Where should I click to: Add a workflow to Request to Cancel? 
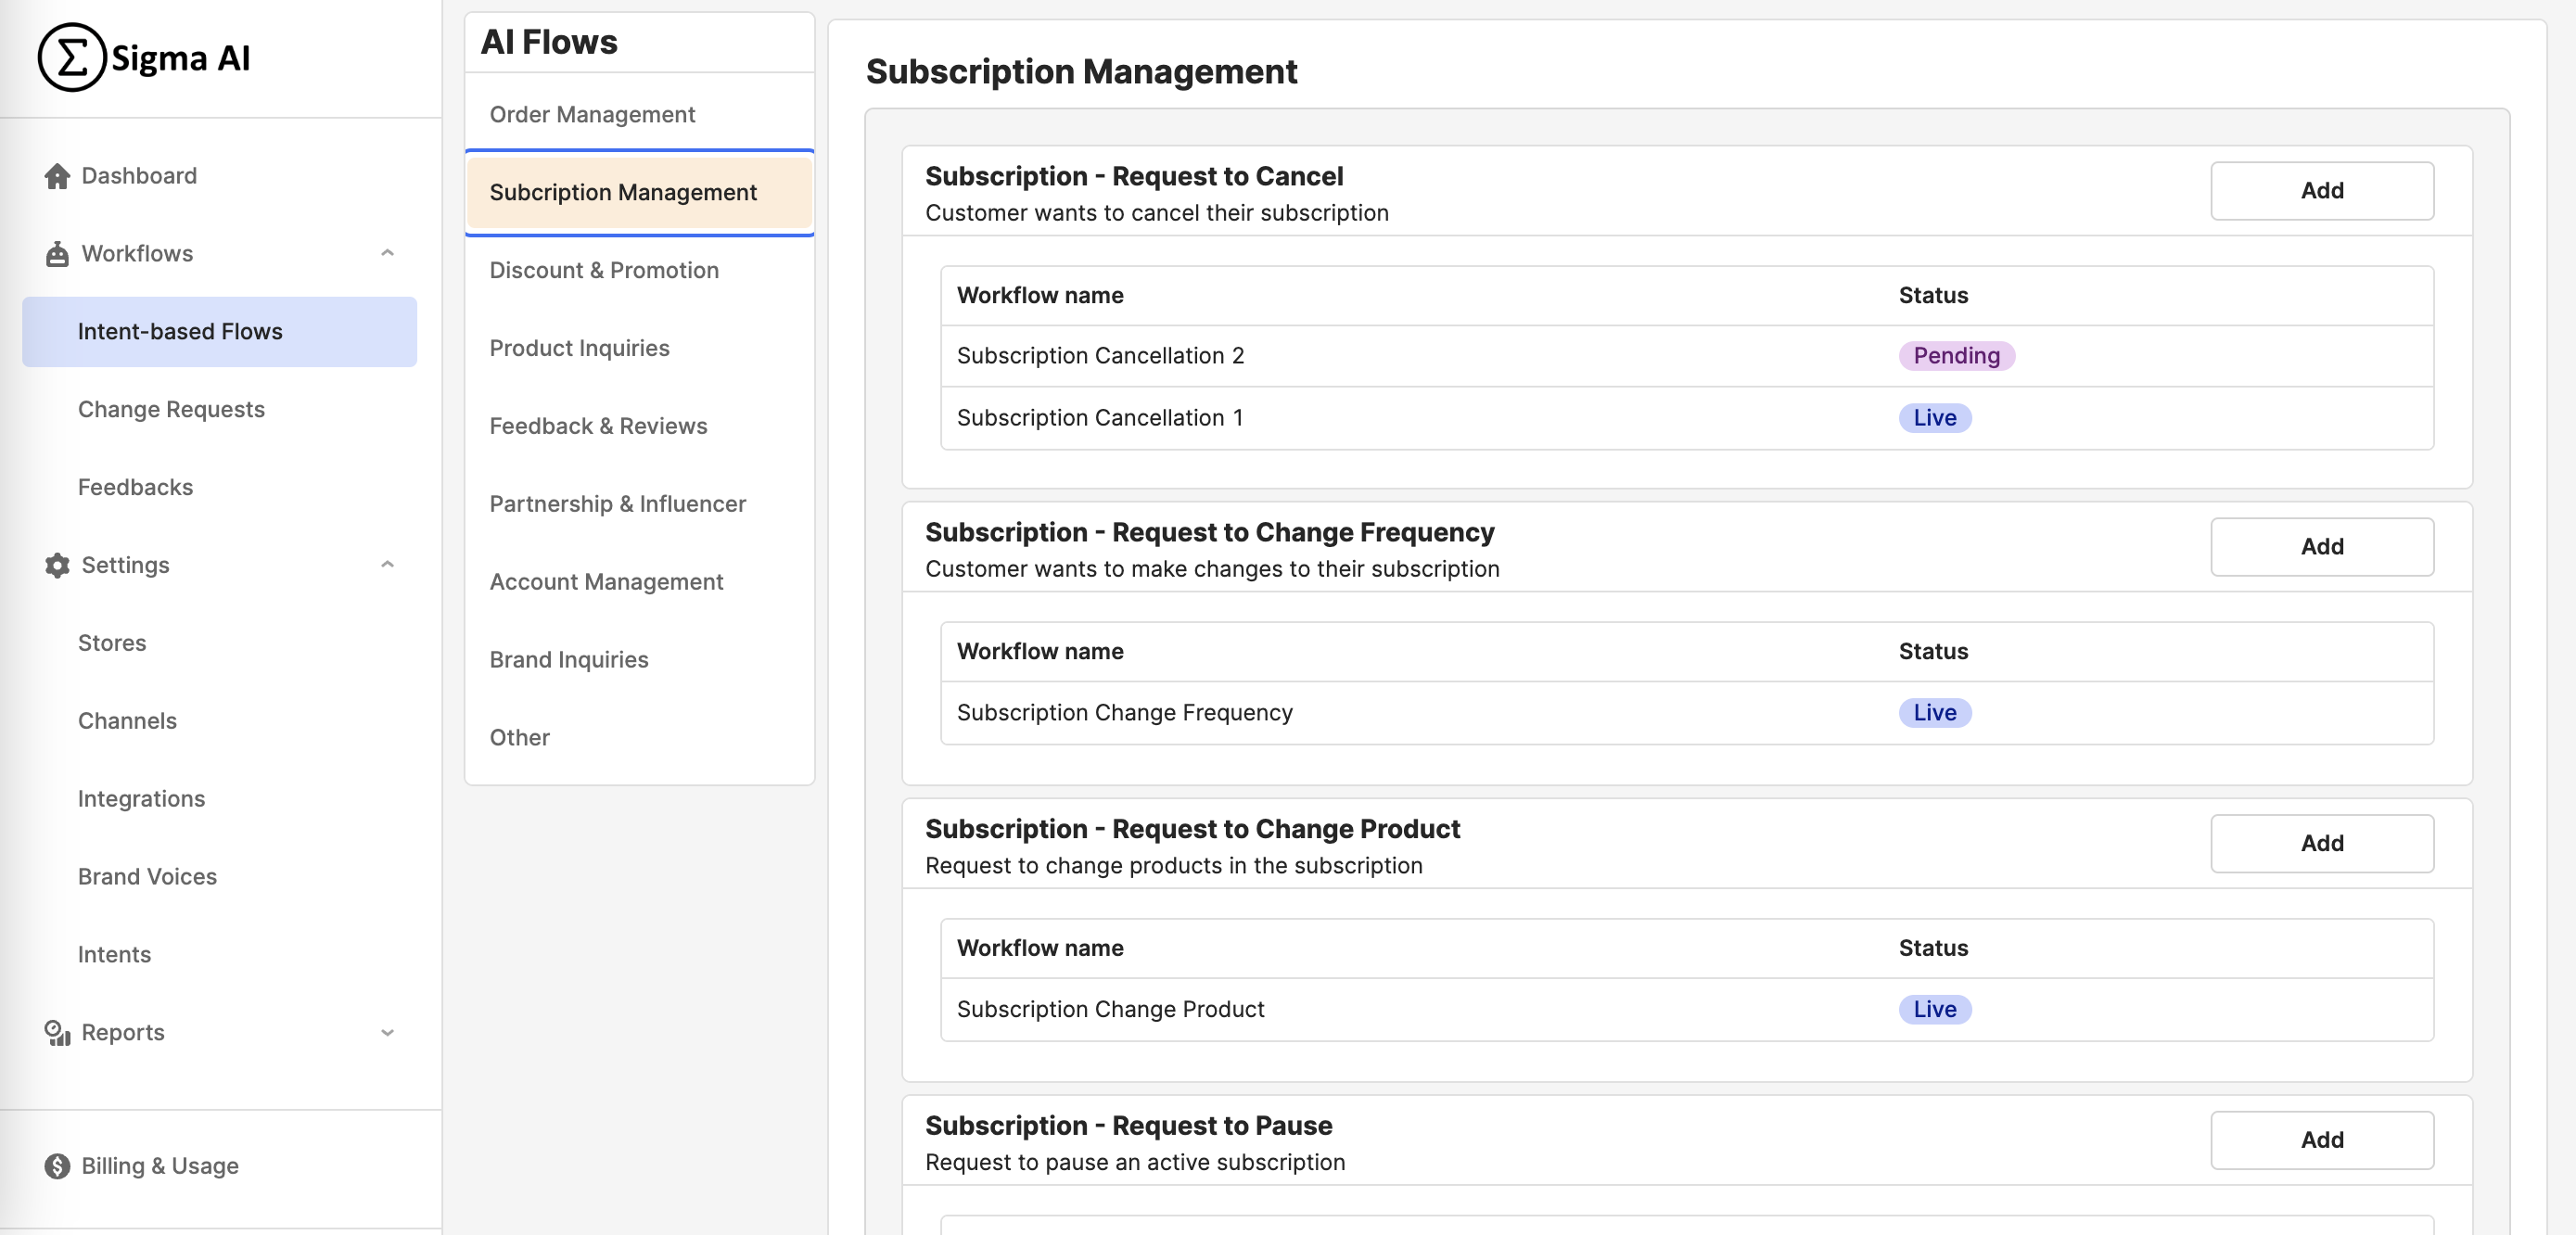tap(2321, 191)
